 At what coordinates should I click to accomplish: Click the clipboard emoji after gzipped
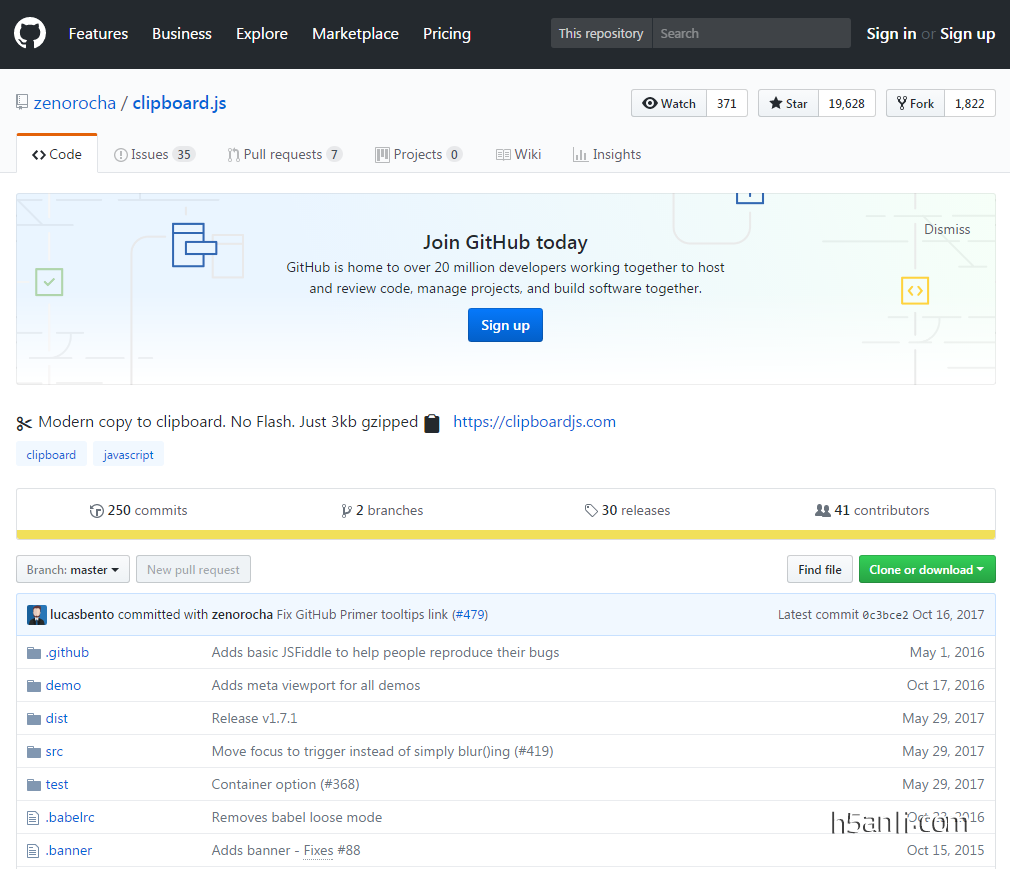coord(432,423)
